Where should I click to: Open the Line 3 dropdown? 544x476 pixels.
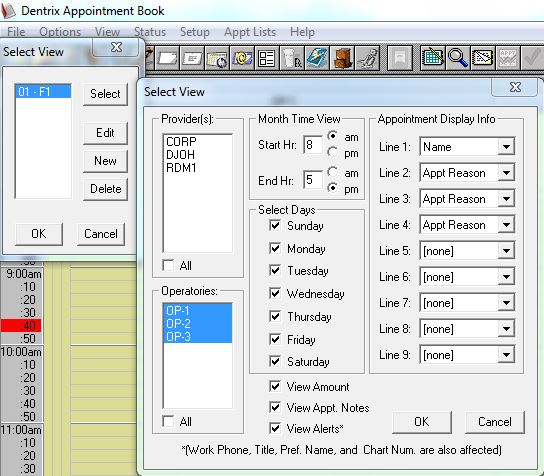(x=506, y=199)
